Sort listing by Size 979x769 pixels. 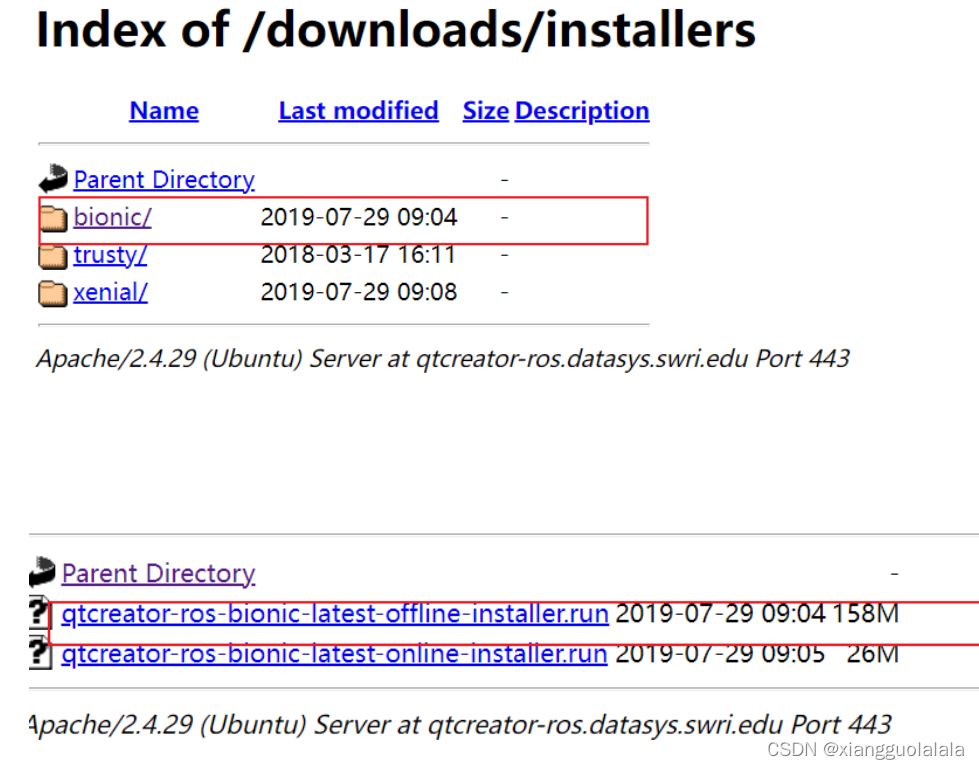(485, 110)
